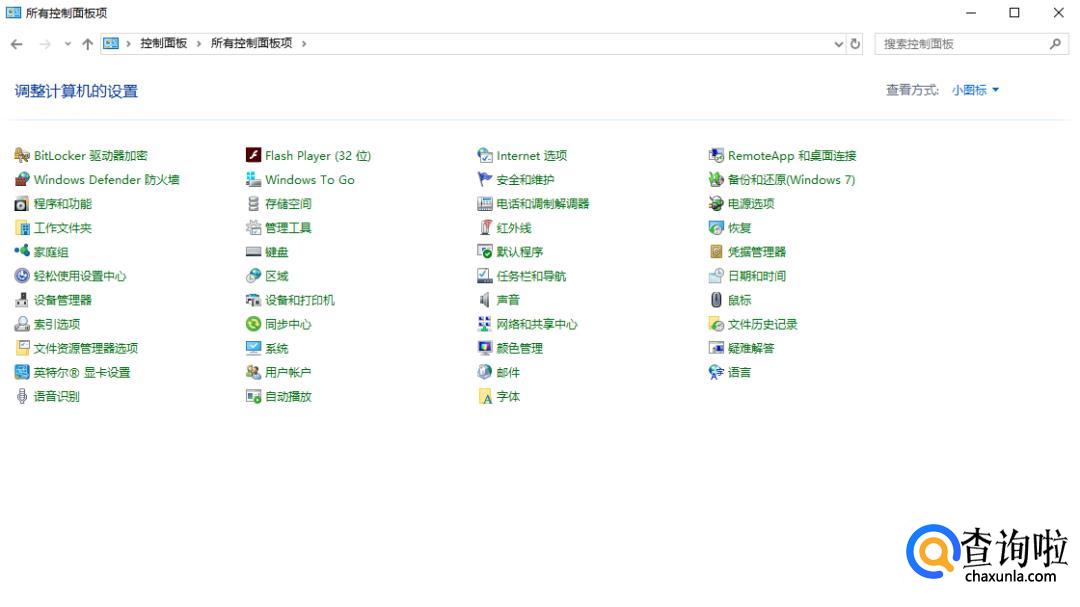Image resolution: width=1080 pixels, height=607 pixels.
Task: Expand the chevron after 控制面板 breadcrumb
Action: point(199,44)
